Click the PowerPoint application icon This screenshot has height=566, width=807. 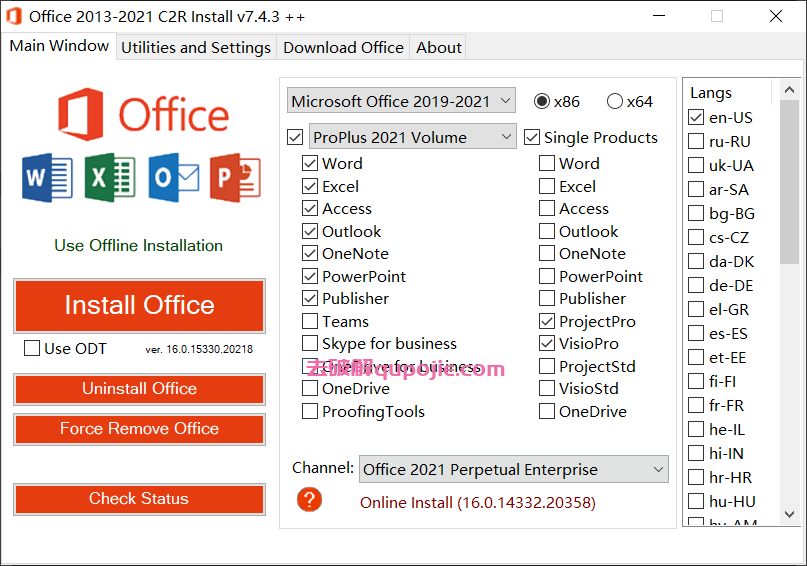tap(236, 178)
